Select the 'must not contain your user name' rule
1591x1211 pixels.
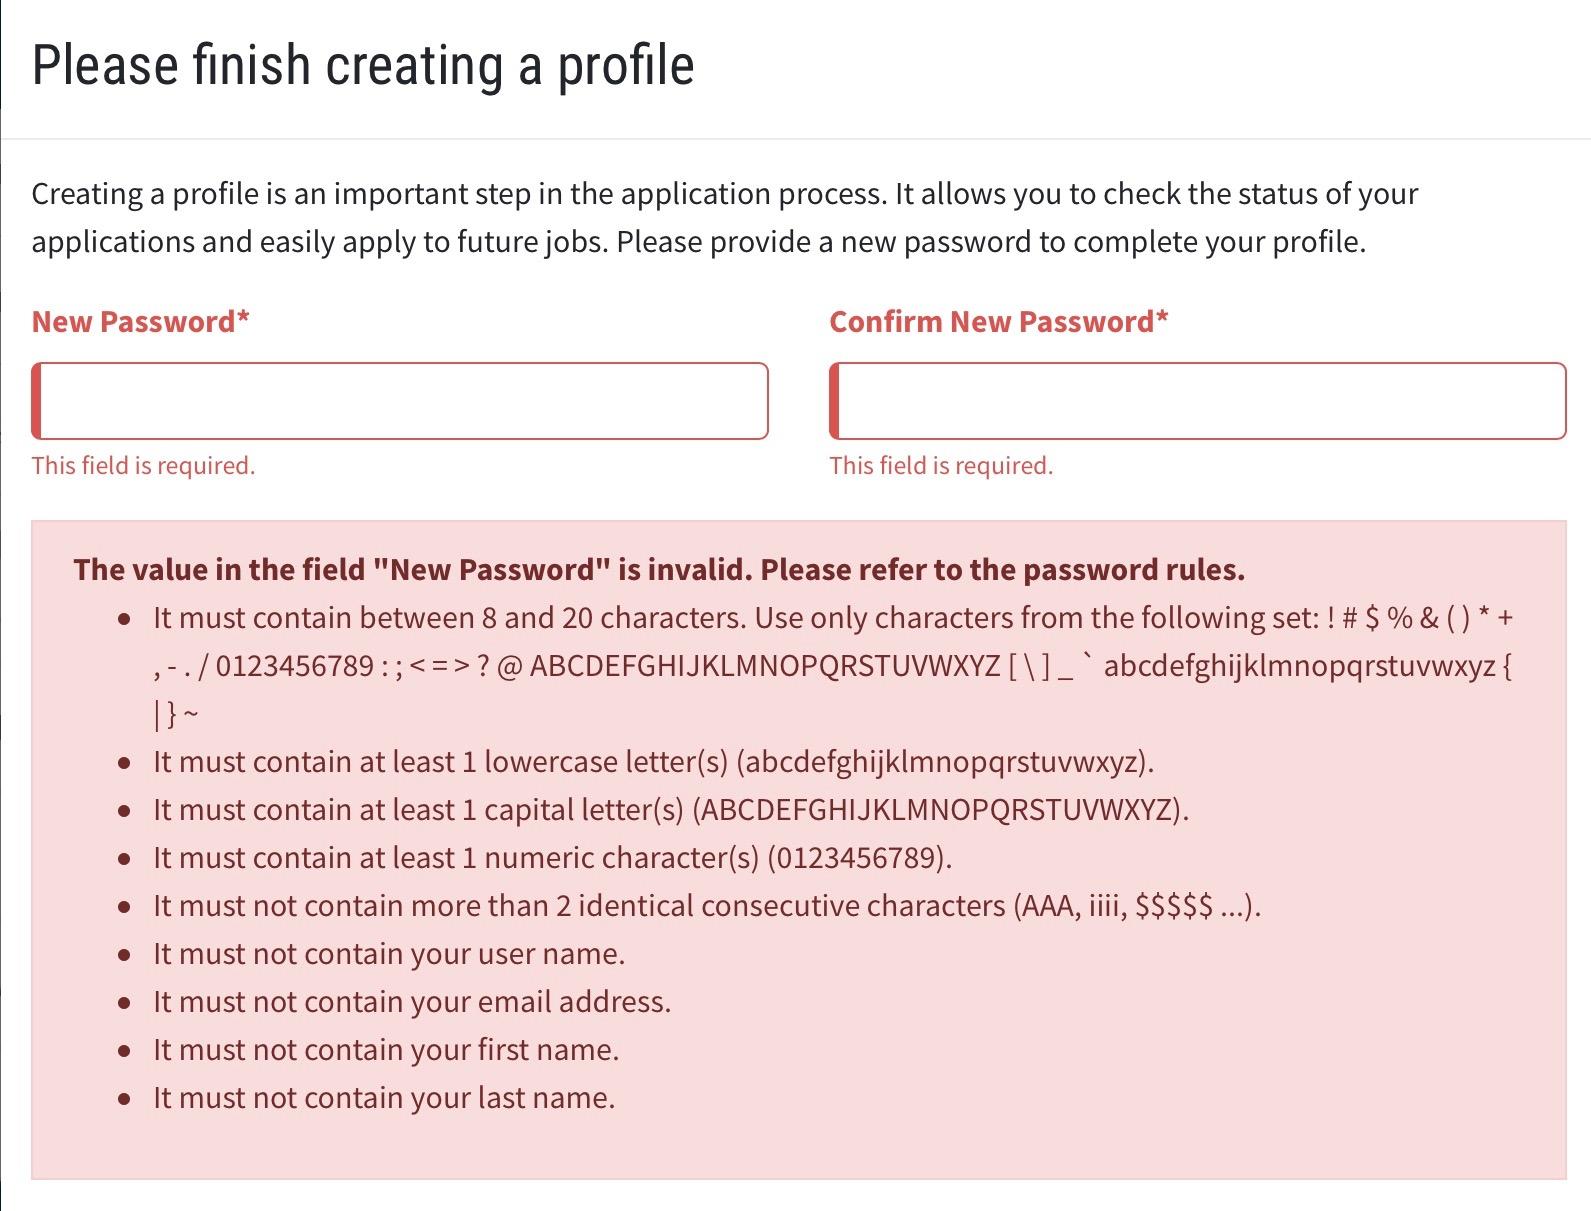[x=388, y=953]
